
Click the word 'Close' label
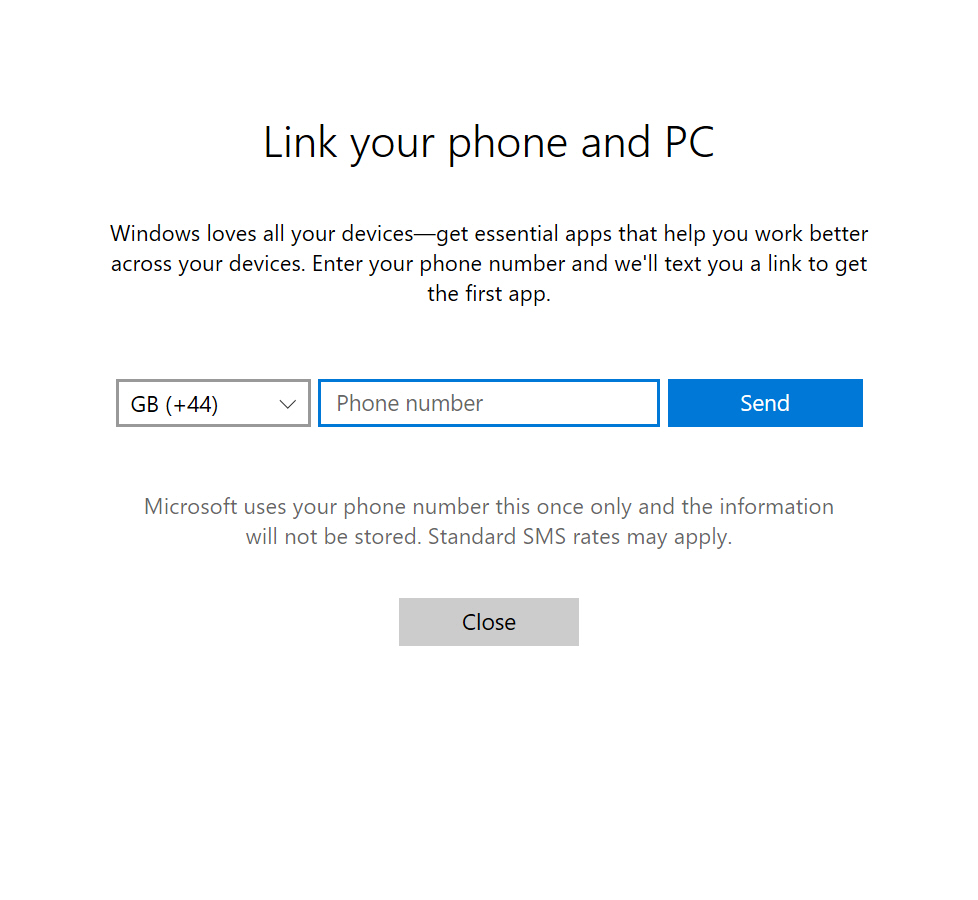489,622
